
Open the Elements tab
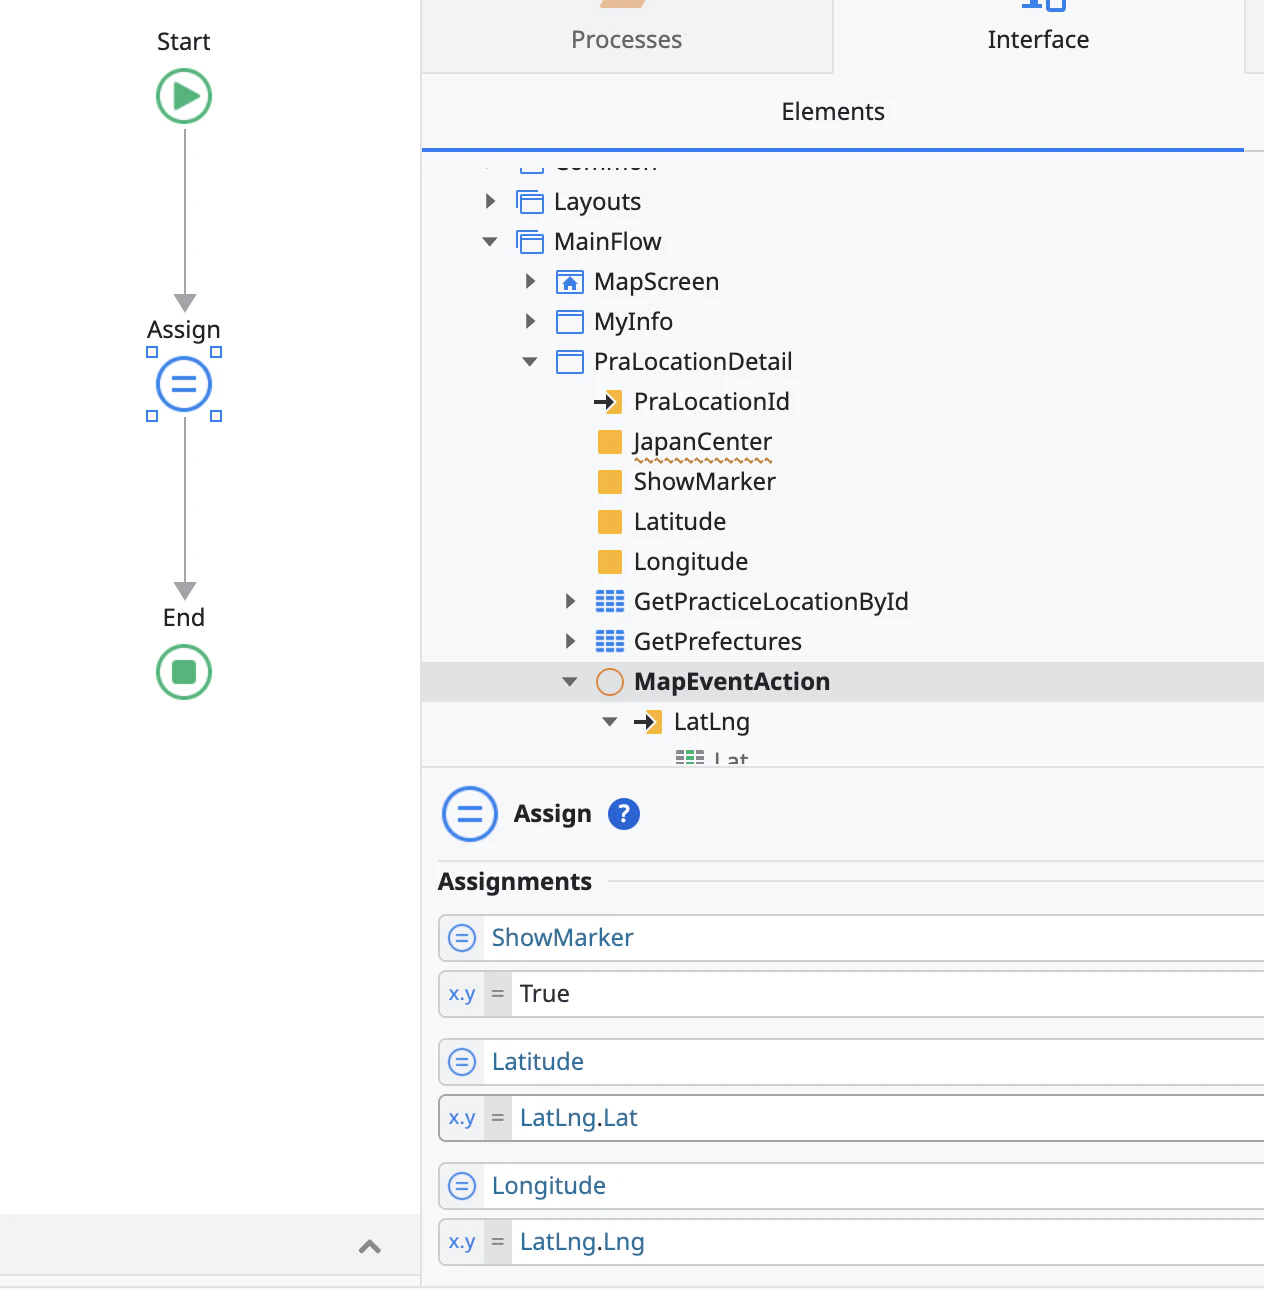click(833, 112)
